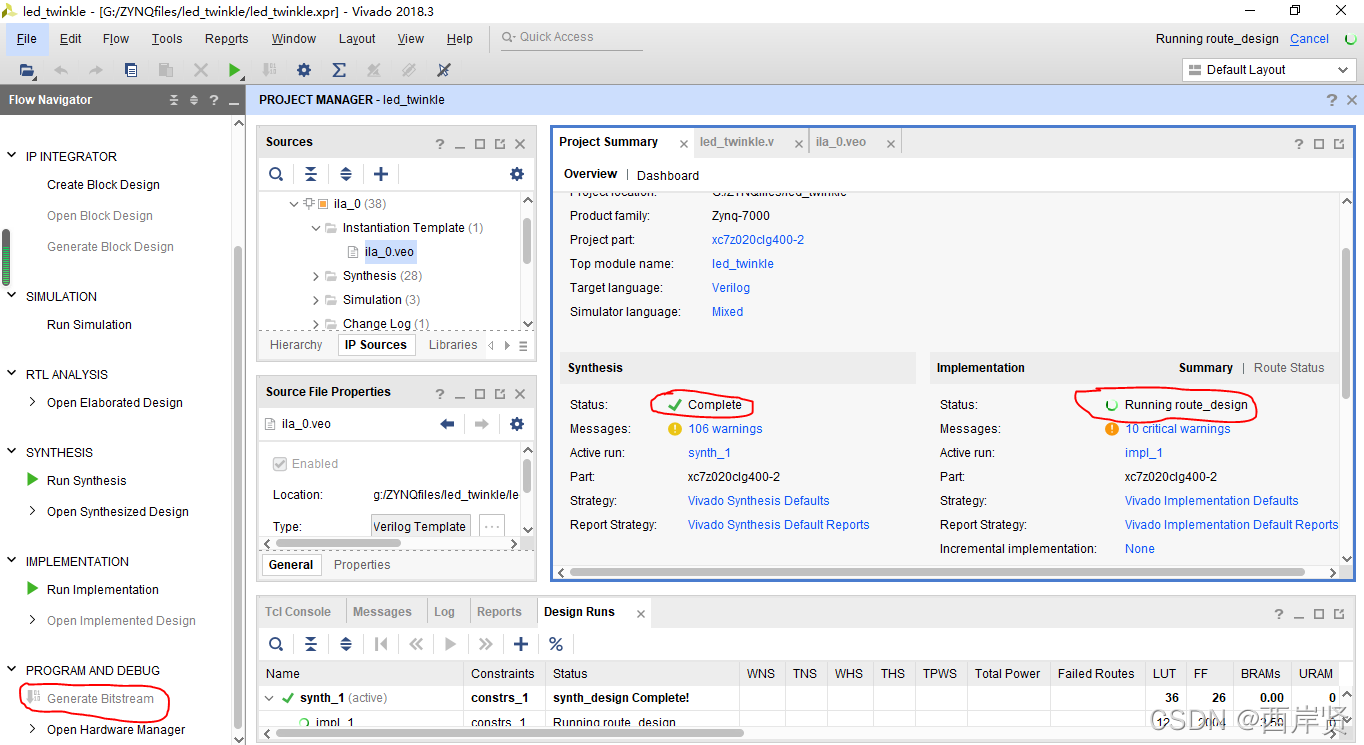Click the Generate Bitstream icon
Image resolution: width=1364 pixels, height=745 pixels.
[33, 697]
